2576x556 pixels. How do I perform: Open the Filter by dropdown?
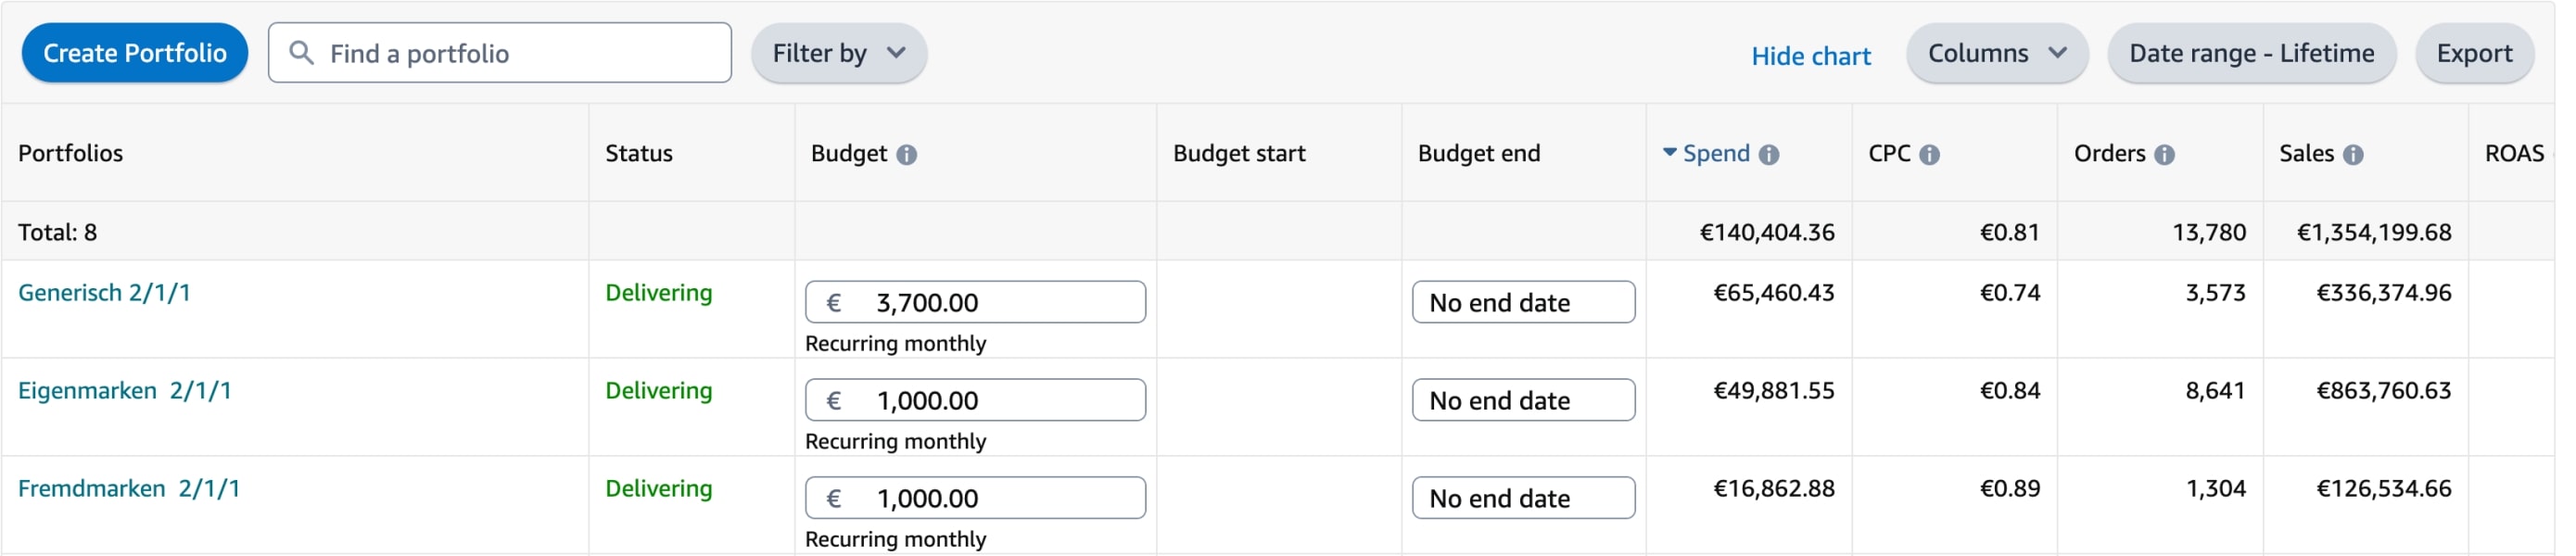pyautogui.click(x=838, y=53)
